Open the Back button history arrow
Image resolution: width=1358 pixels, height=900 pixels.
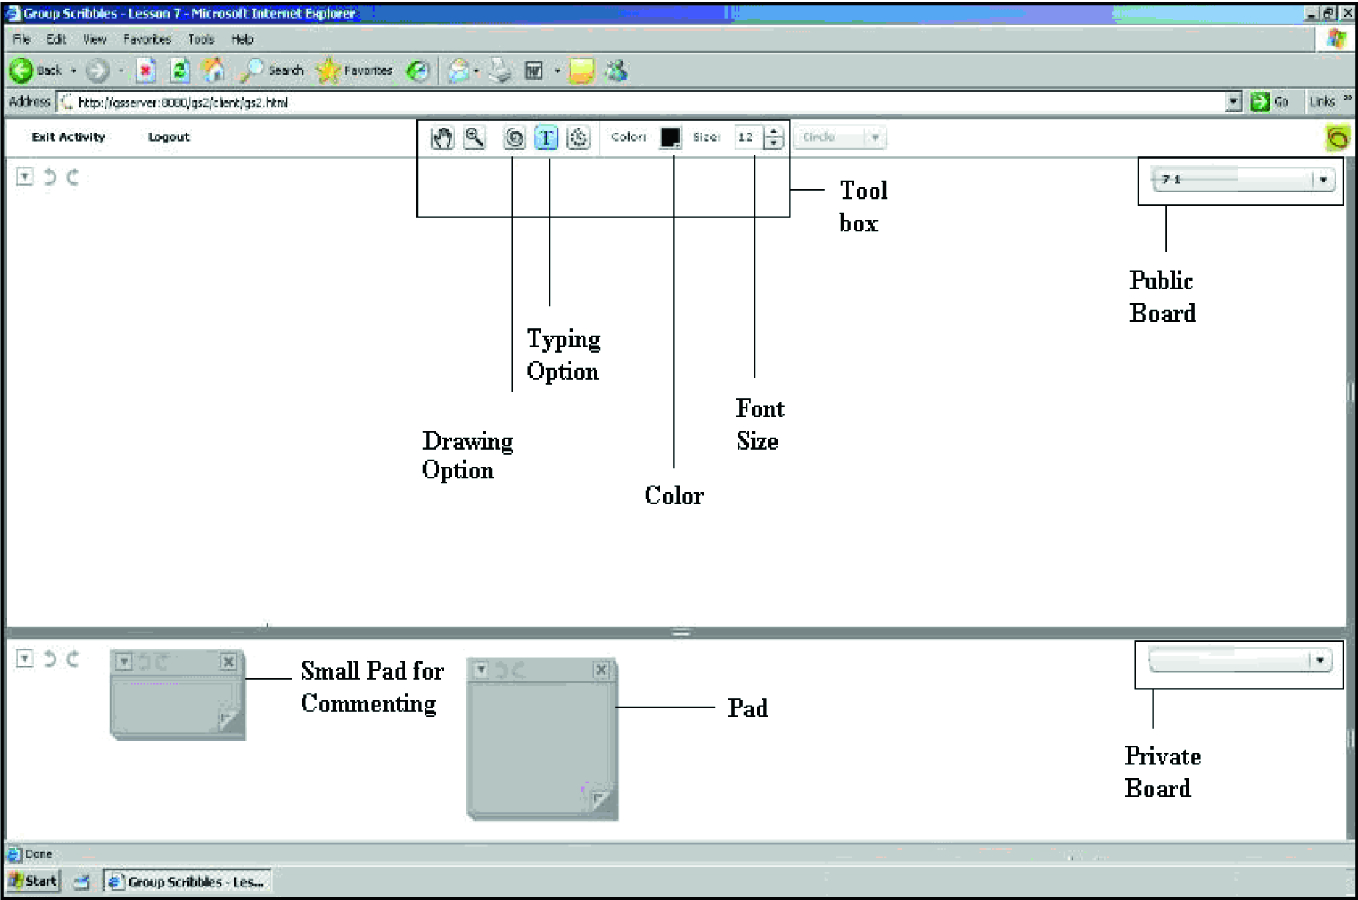(73, 70)
